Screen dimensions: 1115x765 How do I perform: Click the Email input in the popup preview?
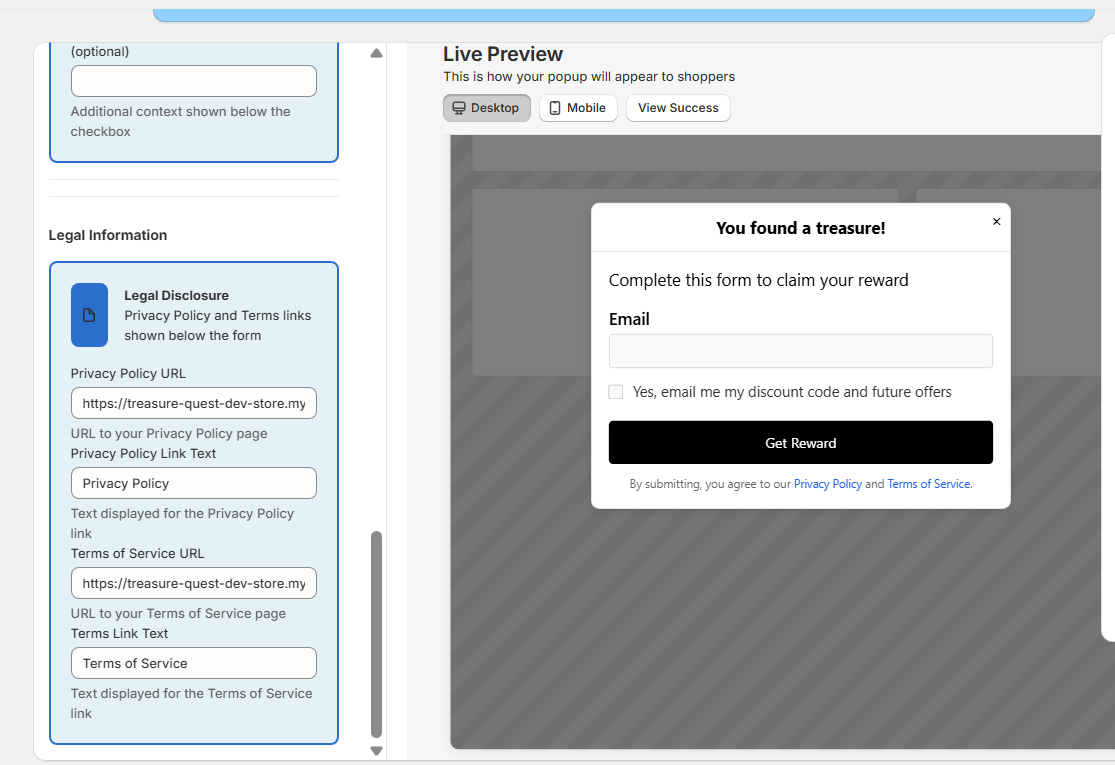pyautogui.click(x=800, y=351)
